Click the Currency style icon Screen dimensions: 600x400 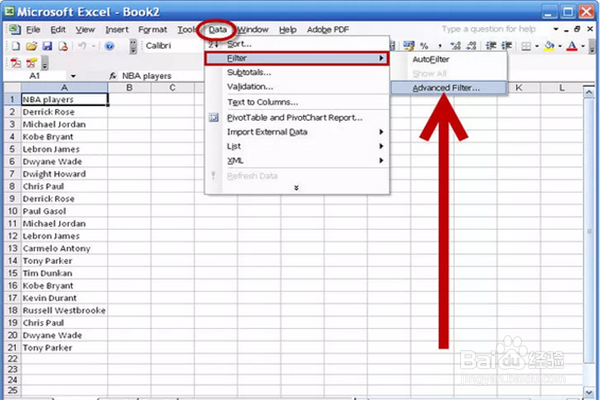409,46
